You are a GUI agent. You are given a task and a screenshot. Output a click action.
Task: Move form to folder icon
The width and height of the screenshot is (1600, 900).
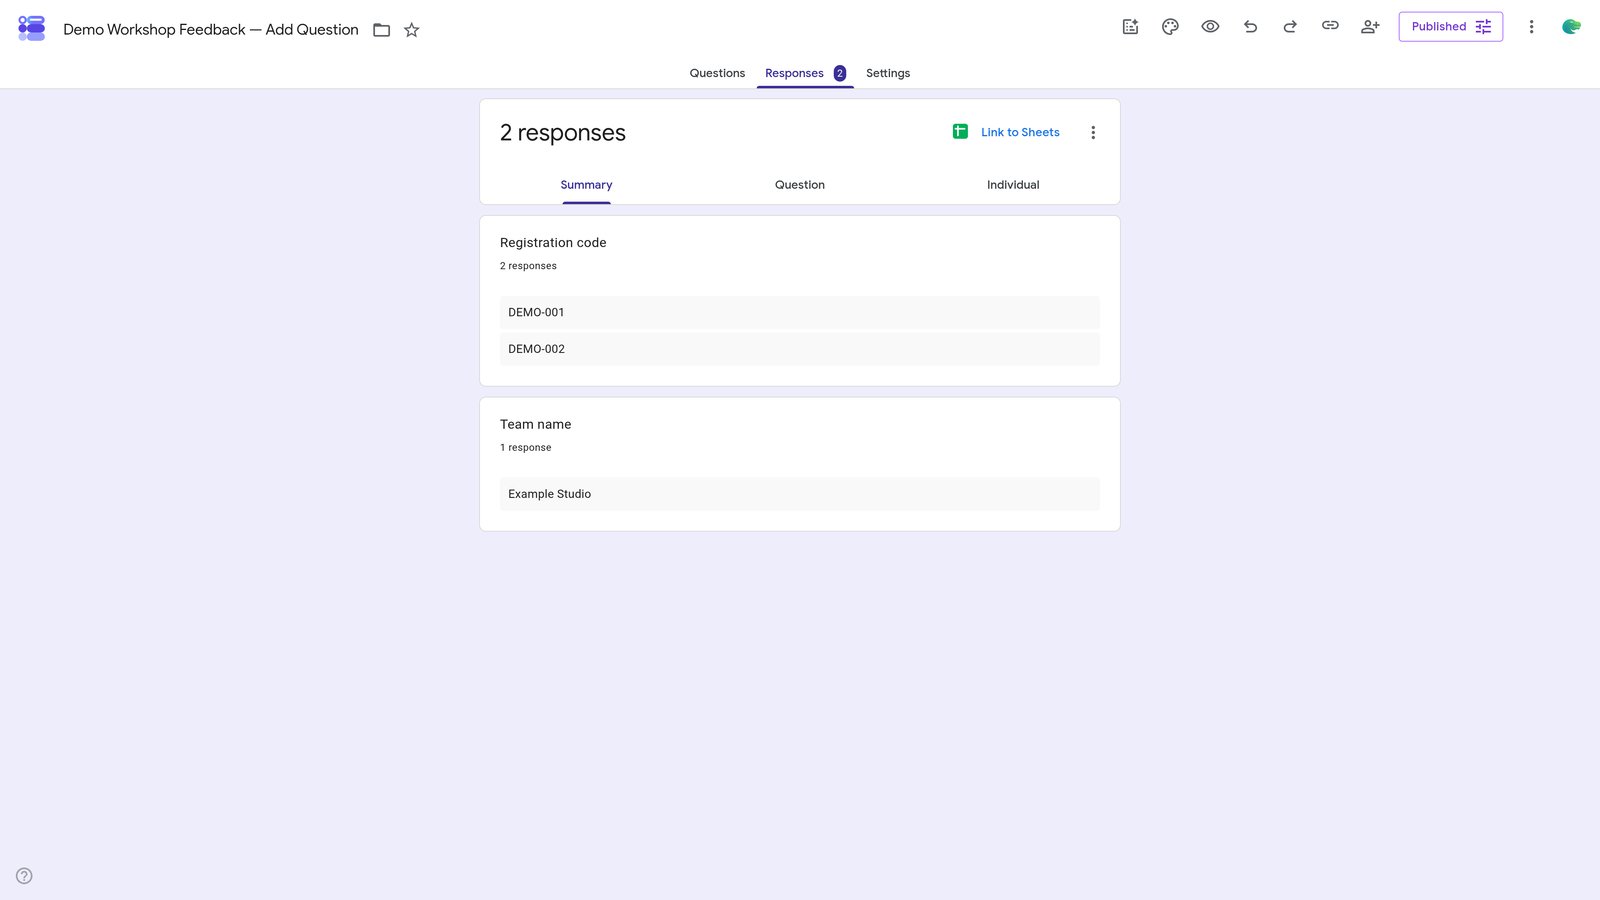click(381, 30)
